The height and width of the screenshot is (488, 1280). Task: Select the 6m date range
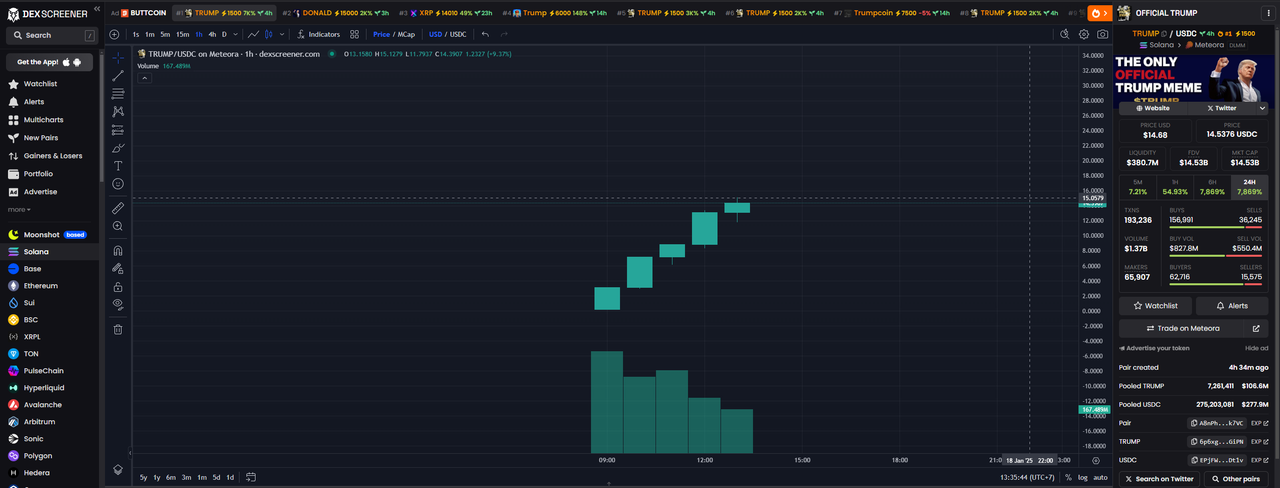click(x=171, y=477)
